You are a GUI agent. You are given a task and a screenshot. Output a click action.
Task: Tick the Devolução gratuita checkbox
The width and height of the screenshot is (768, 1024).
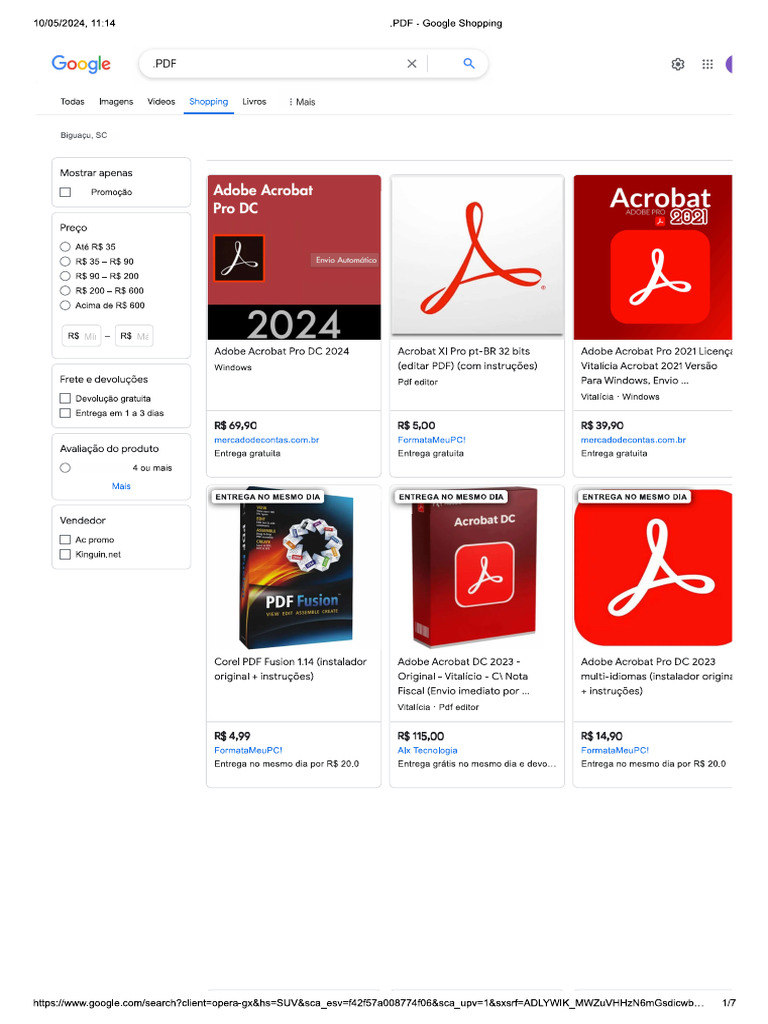(x=65, y=398)
